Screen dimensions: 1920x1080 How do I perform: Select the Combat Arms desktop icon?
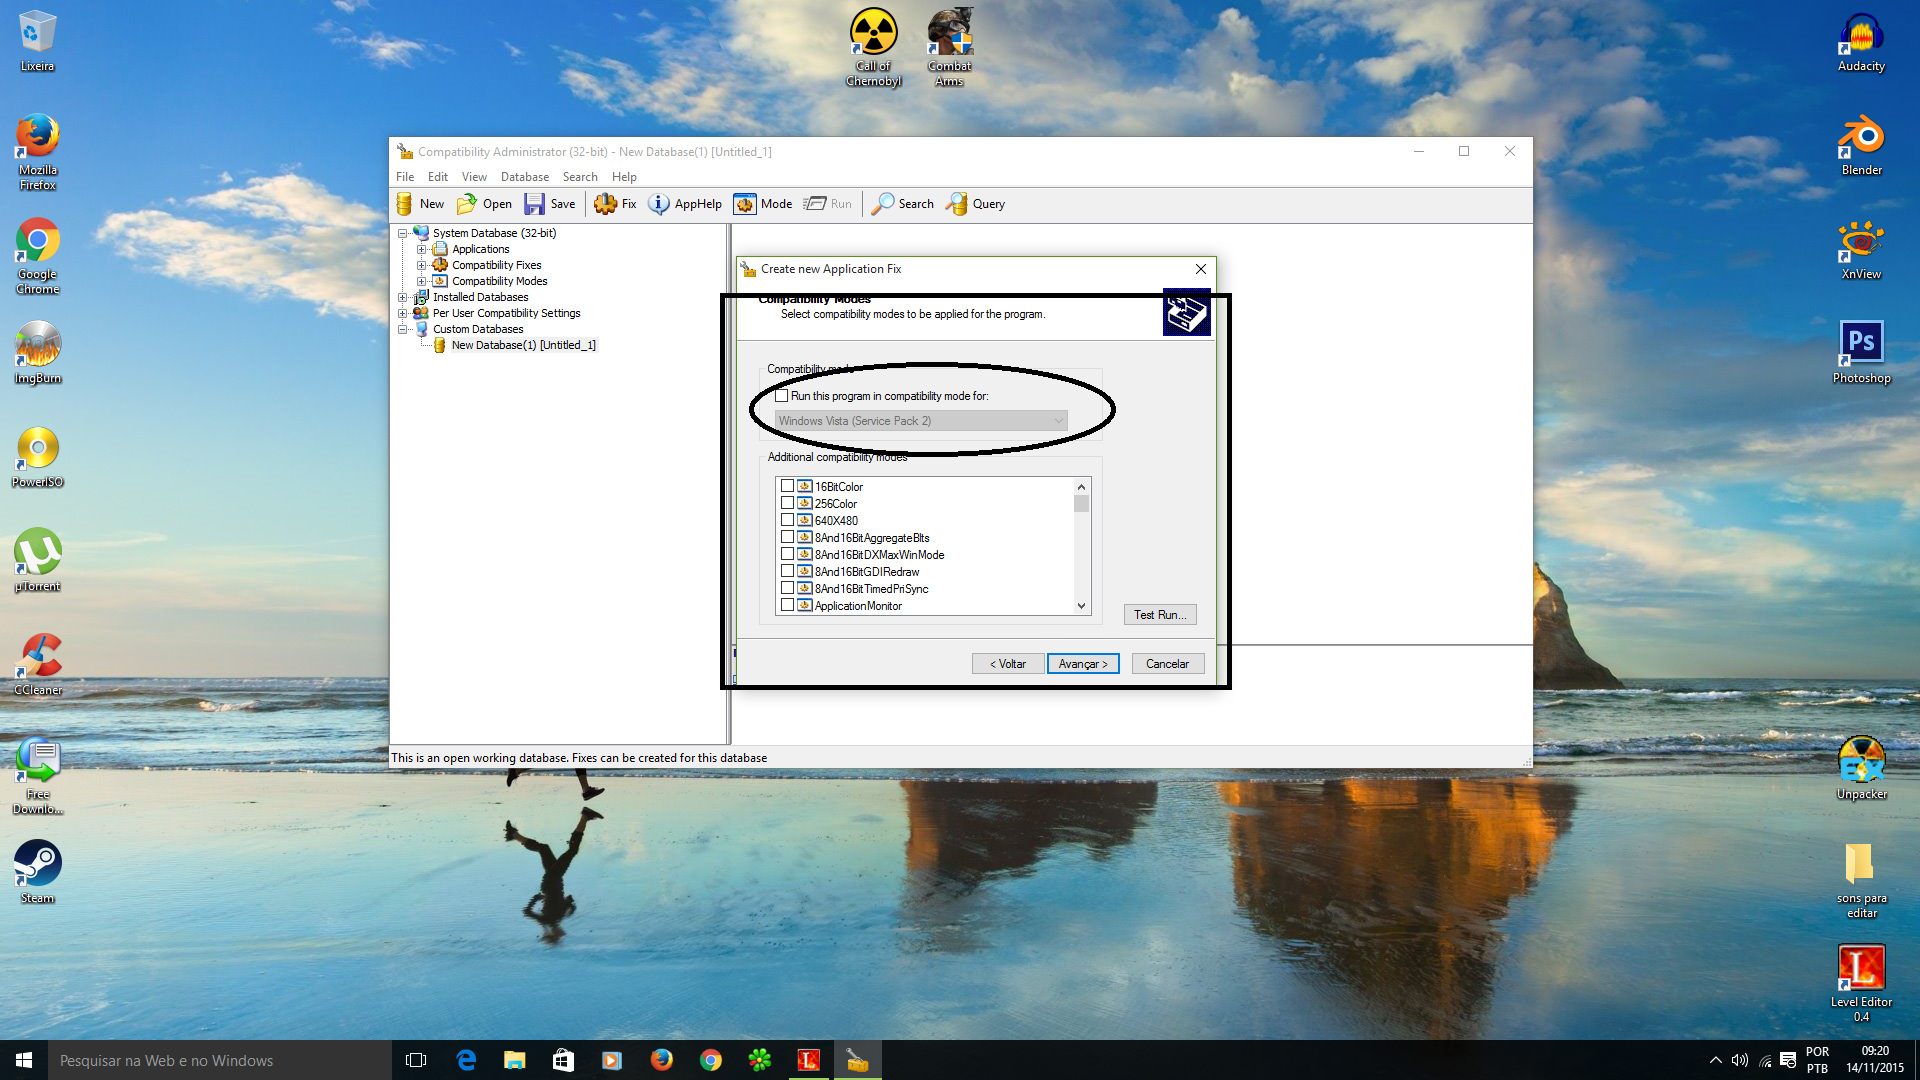click(x=950, y=48)
